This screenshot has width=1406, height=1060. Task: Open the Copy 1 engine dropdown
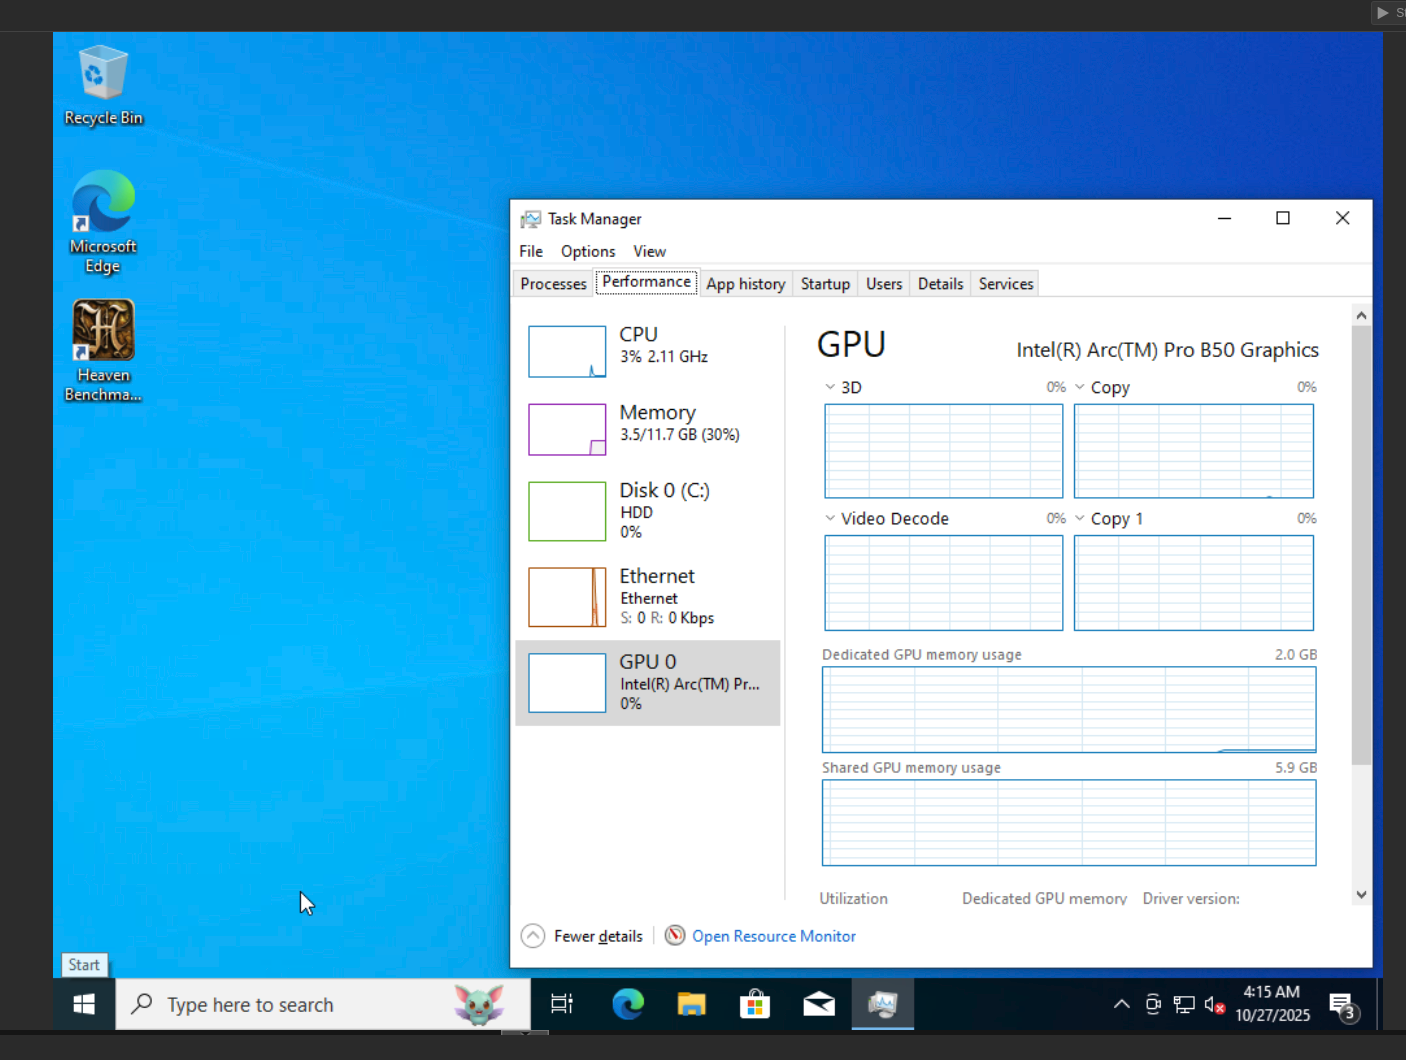pyautogui.click(x=1080, y=518)
